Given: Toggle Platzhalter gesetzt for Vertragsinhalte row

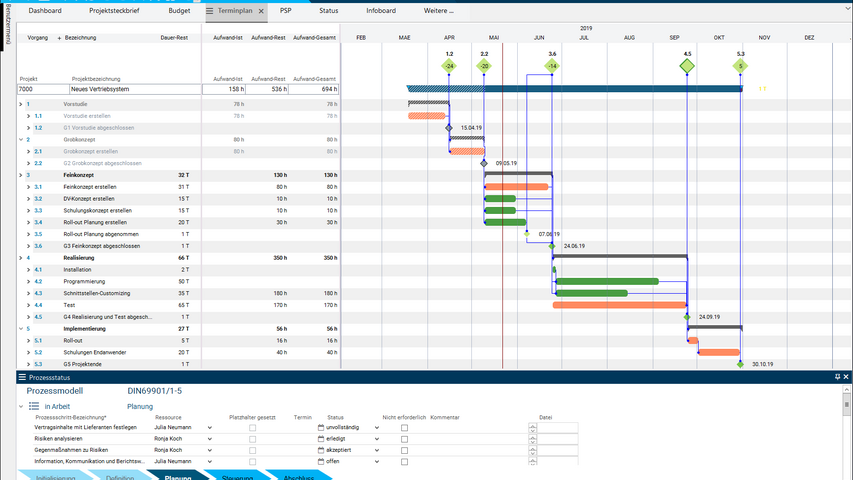Looking at the screenshot, I should 252,427.
